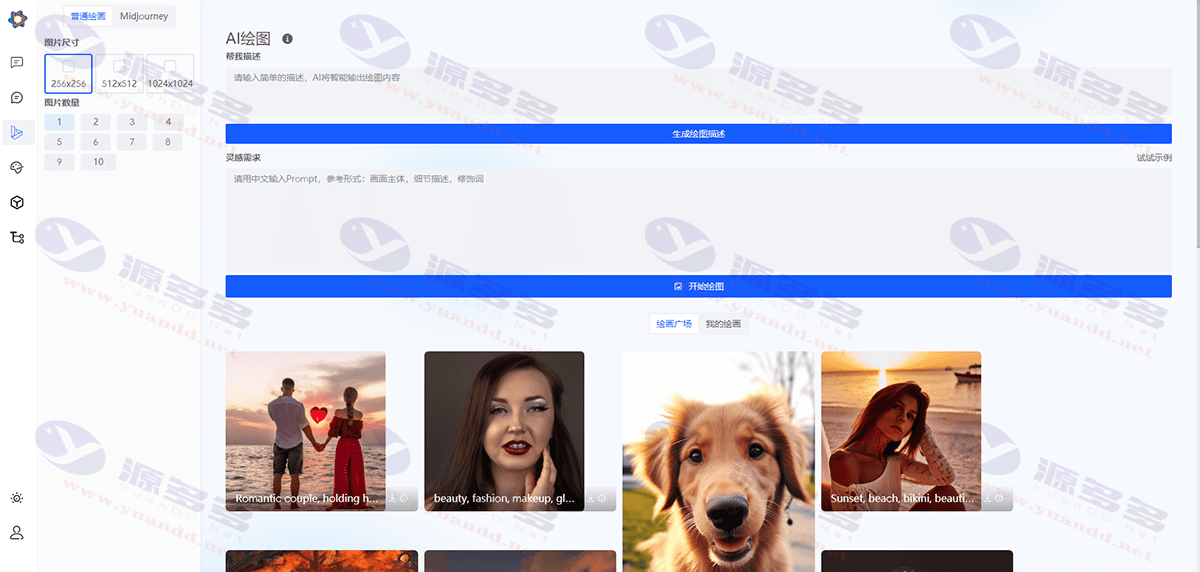Open the cube icon in the sidebar
This screenshot has height=572, width=1200.
click(17, 202)
